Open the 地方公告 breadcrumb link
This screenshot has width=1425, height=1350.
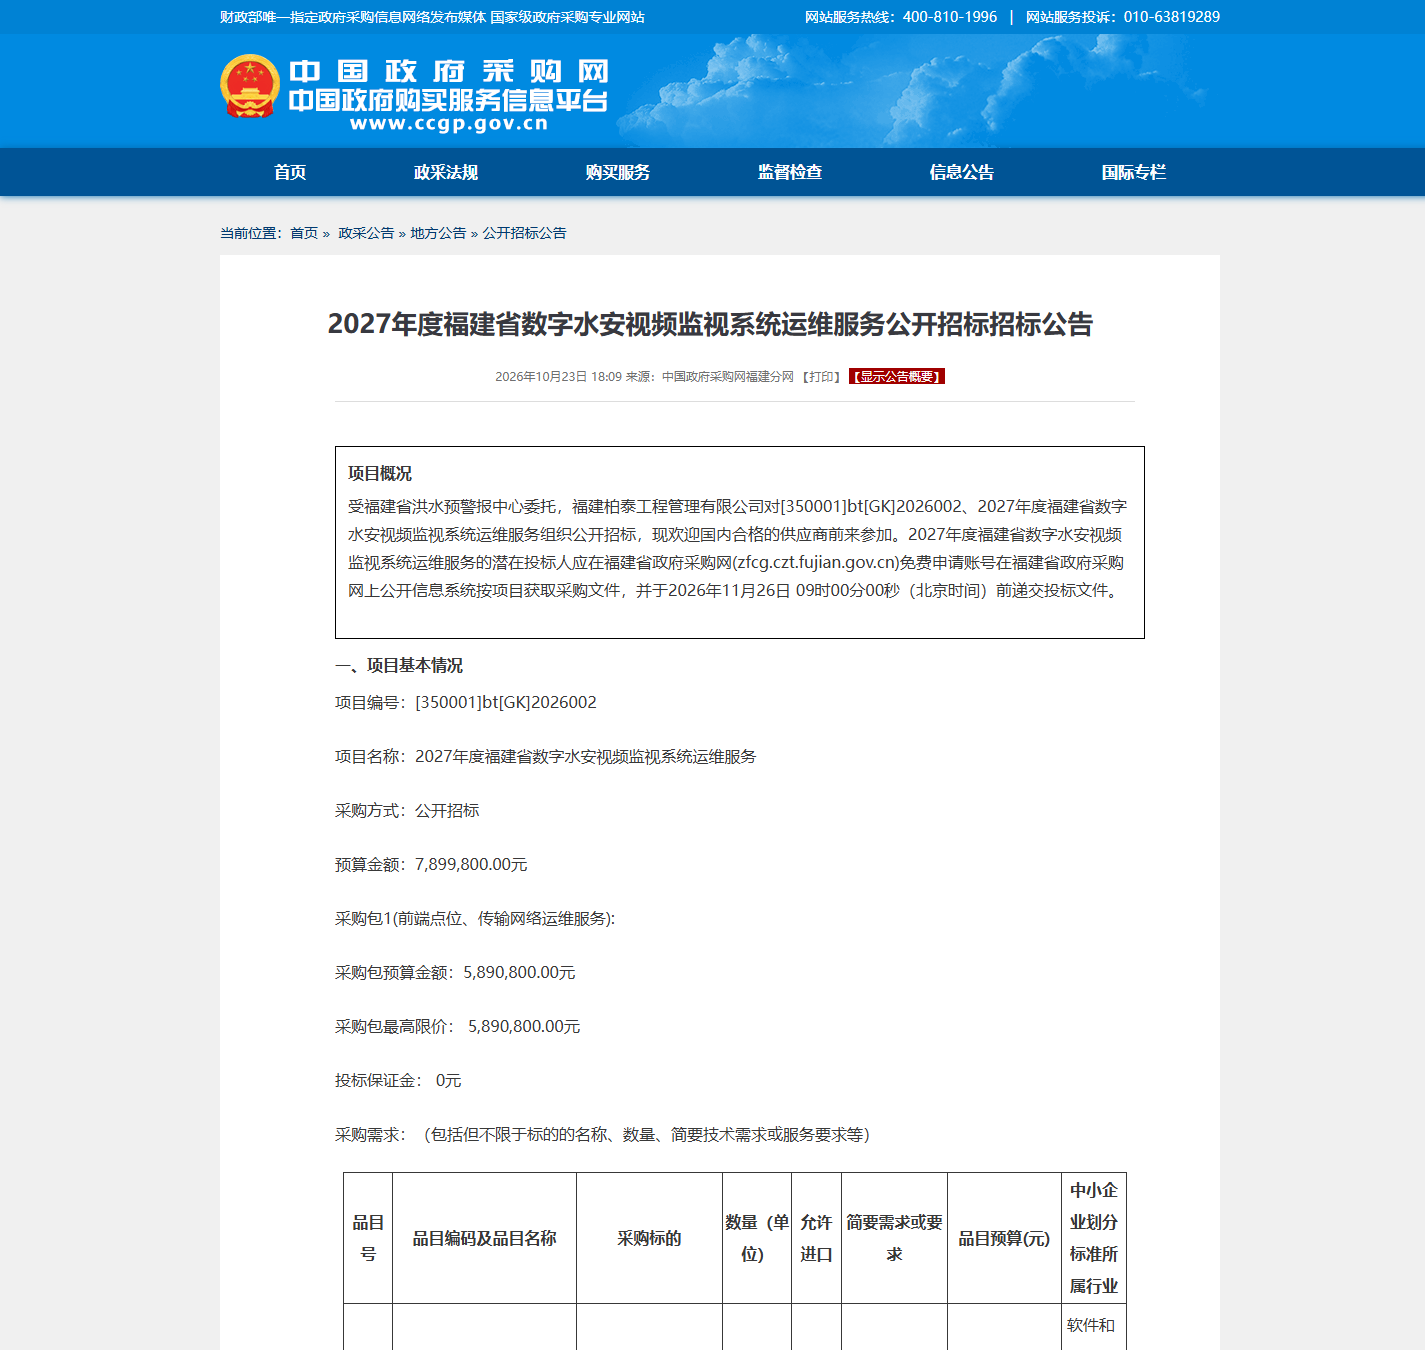(438, 233)
